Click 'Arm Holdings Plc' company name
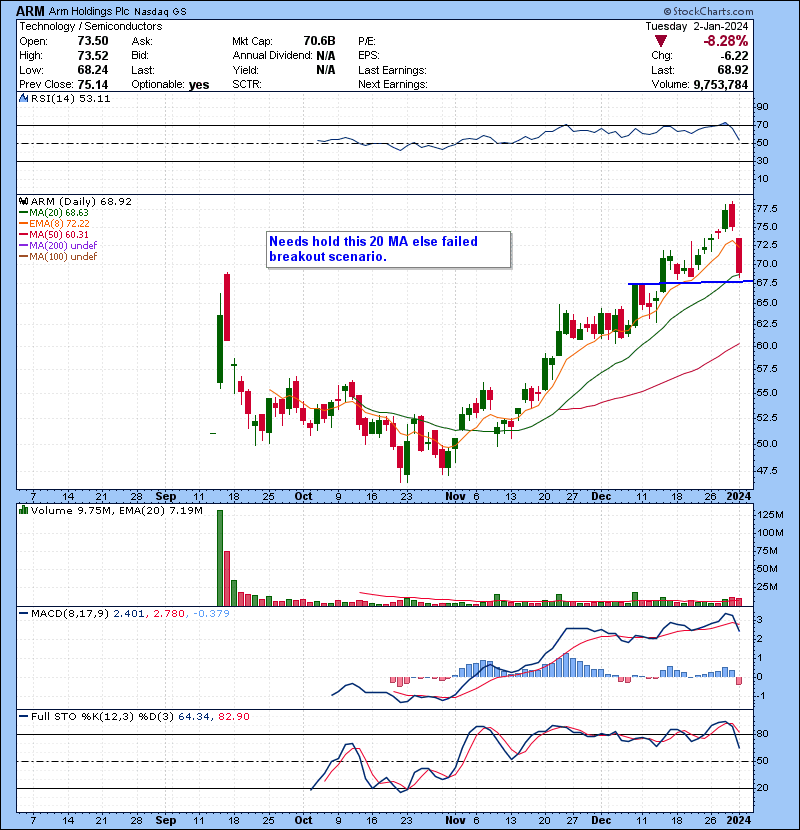This screenshot has width=800, height=830. pyautogui.click(x=89, y=11)
